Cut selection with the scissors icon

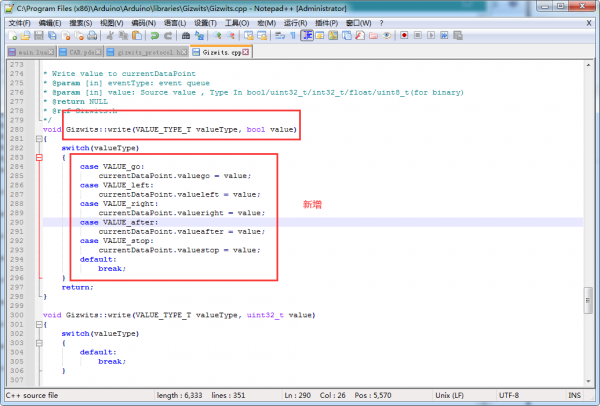pyautogui.click(x=110, y=36)
